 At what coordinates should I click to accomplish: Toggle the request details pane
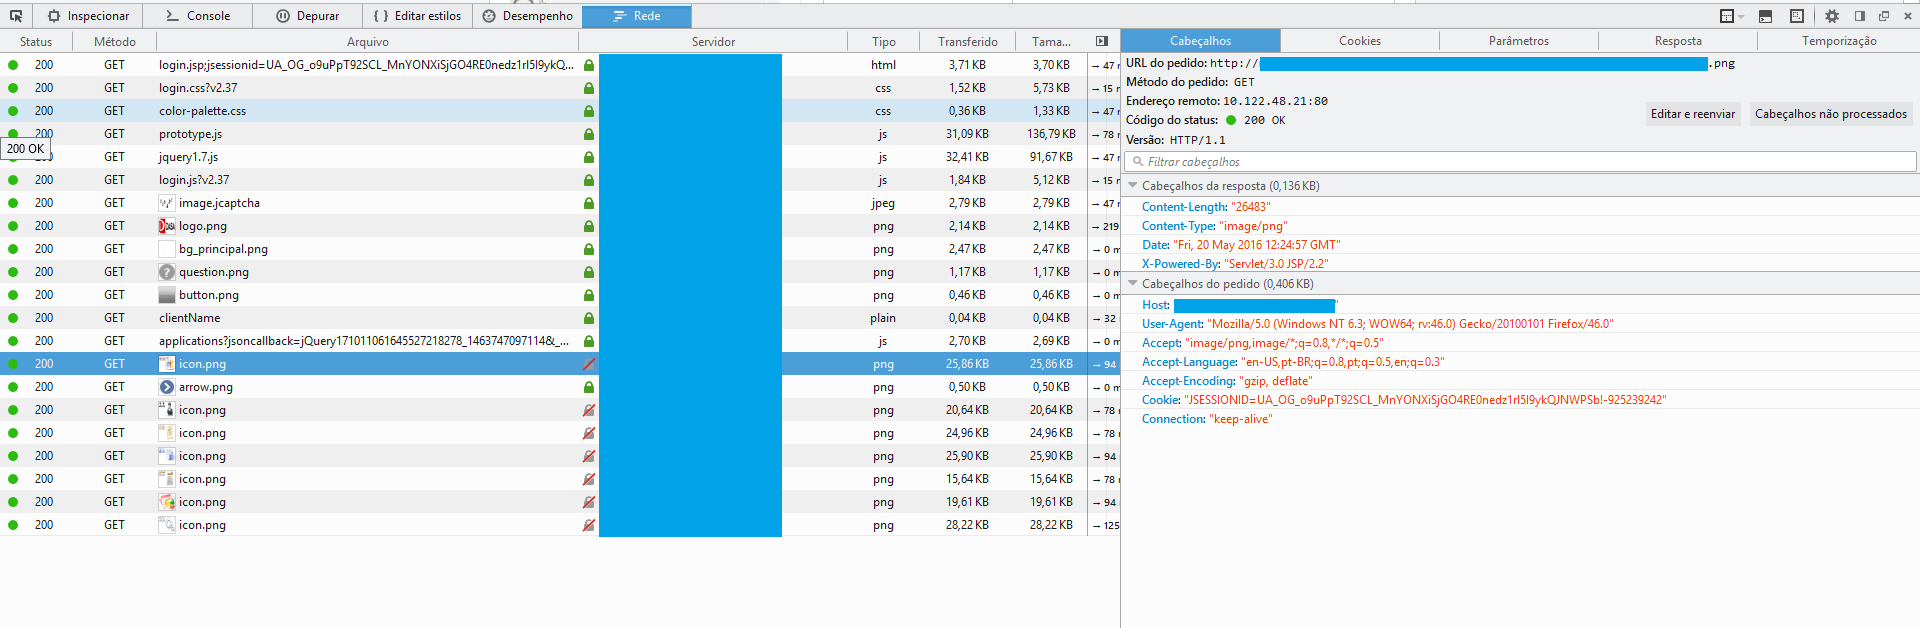pyautogui.click(x=1102, y=41)
